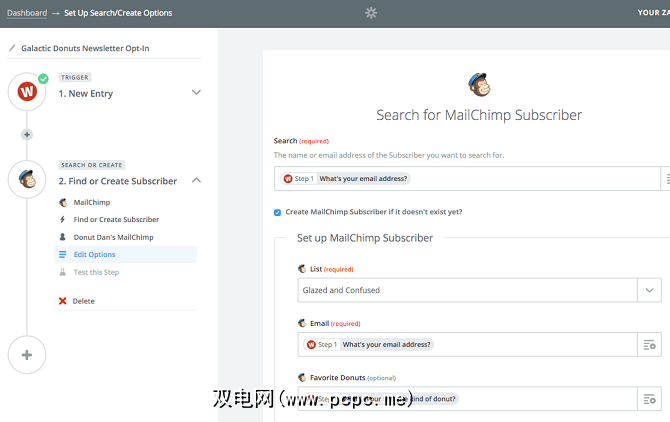Screen dimensions: 670x422
Task: Click insert-field icon beside Email field
Action: click(649, 345)
